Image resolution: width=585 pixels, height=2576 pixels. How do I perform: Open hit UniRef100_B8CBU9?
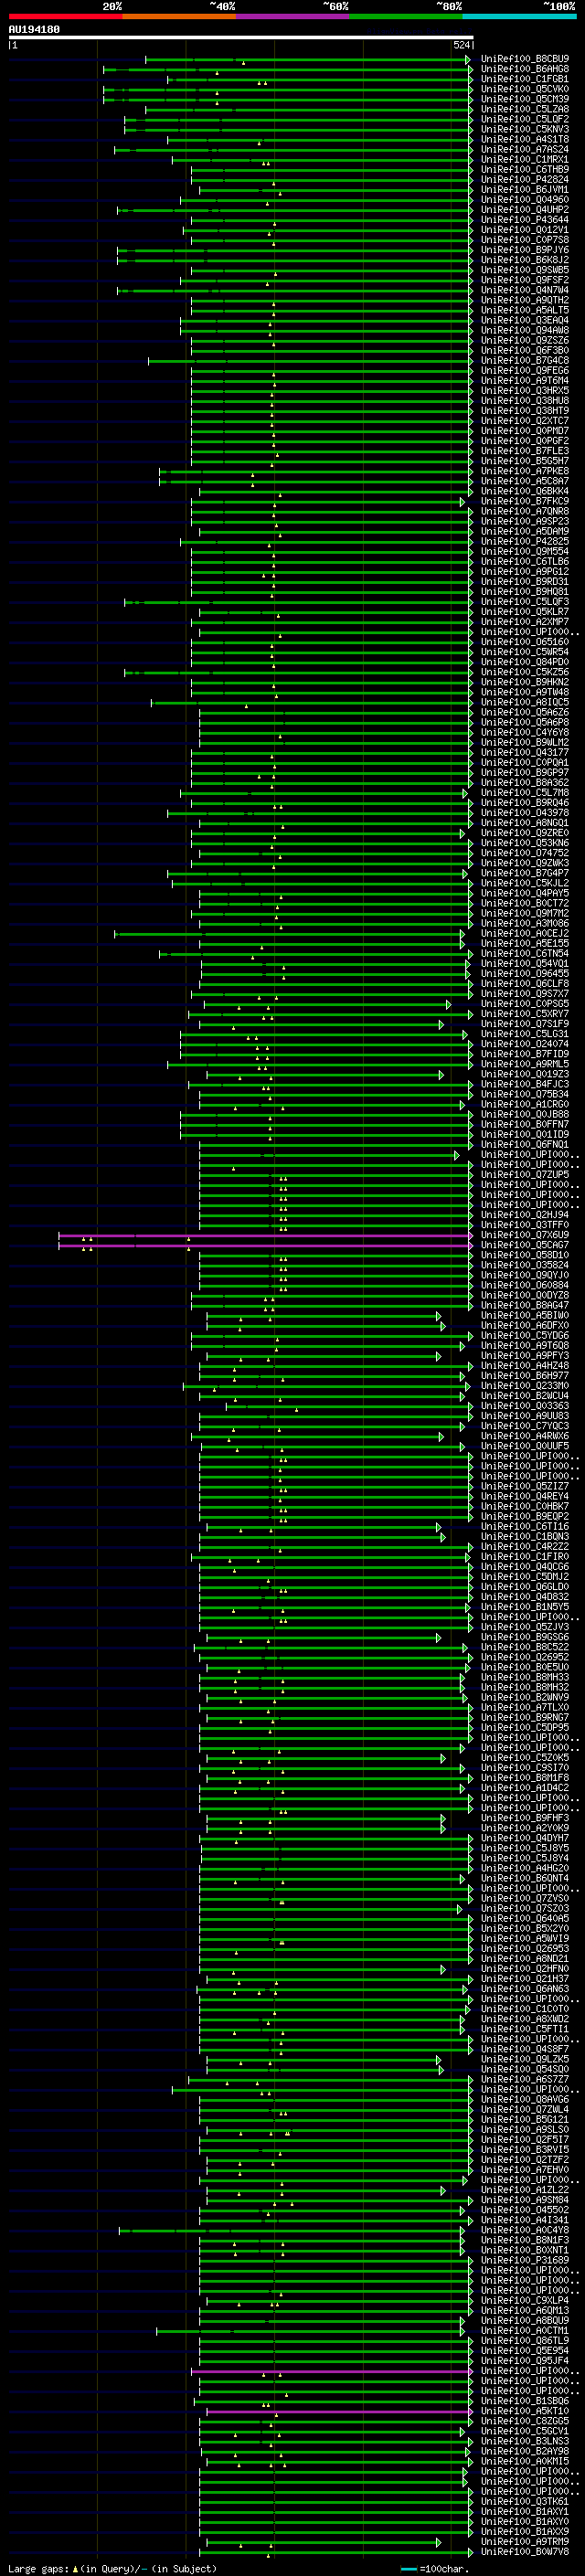pos(524,59)
